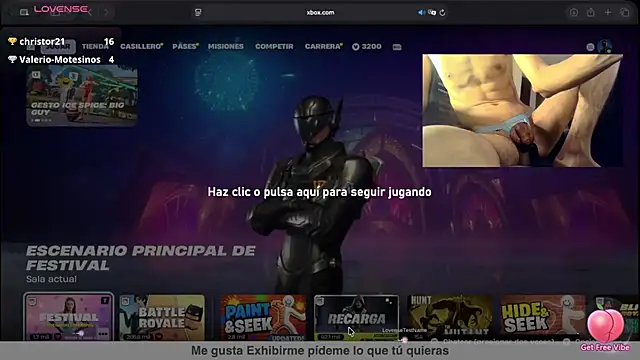Click the xbox.com address bar
The image size is (640, 360).
pyautogui.click(x=320, y=13)
